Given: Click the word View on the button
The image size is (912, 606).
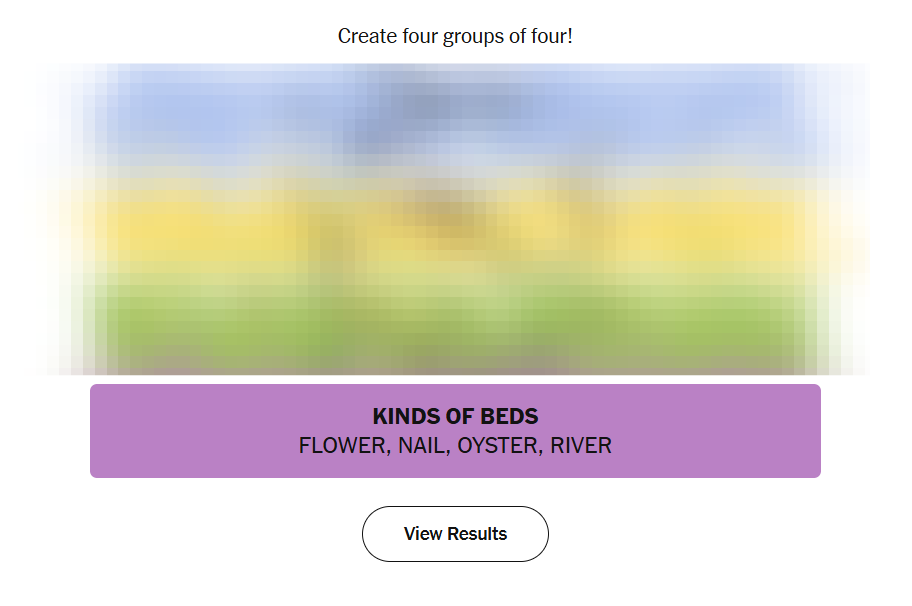Looking at the screenshot, I should coord(423,534).
